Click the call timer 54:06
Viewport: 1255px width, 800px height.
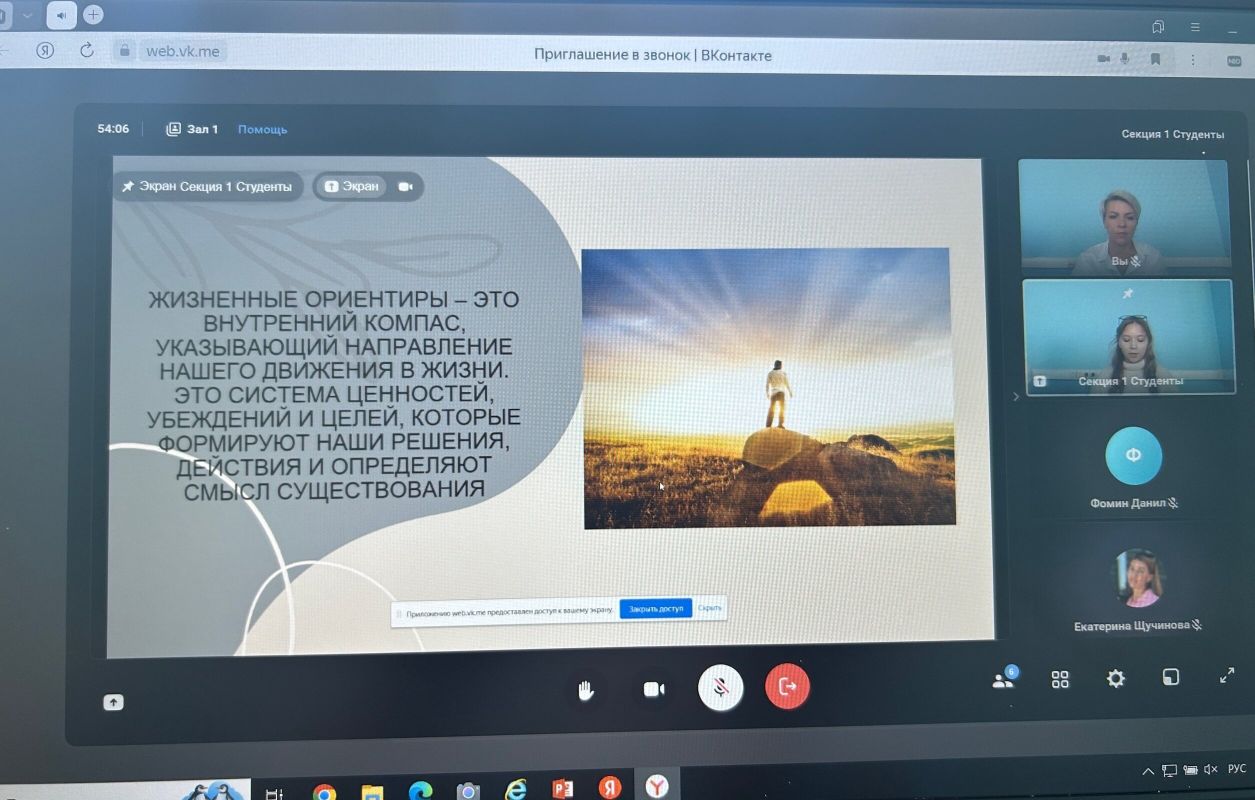tap(113, 129)
